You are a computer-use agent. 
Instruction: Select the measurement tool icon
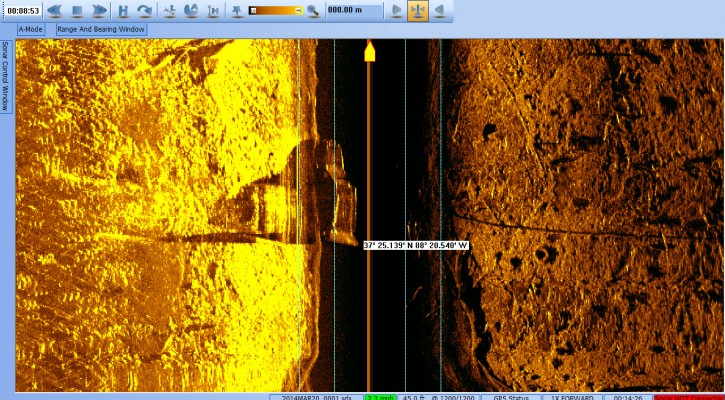point(168,11)
